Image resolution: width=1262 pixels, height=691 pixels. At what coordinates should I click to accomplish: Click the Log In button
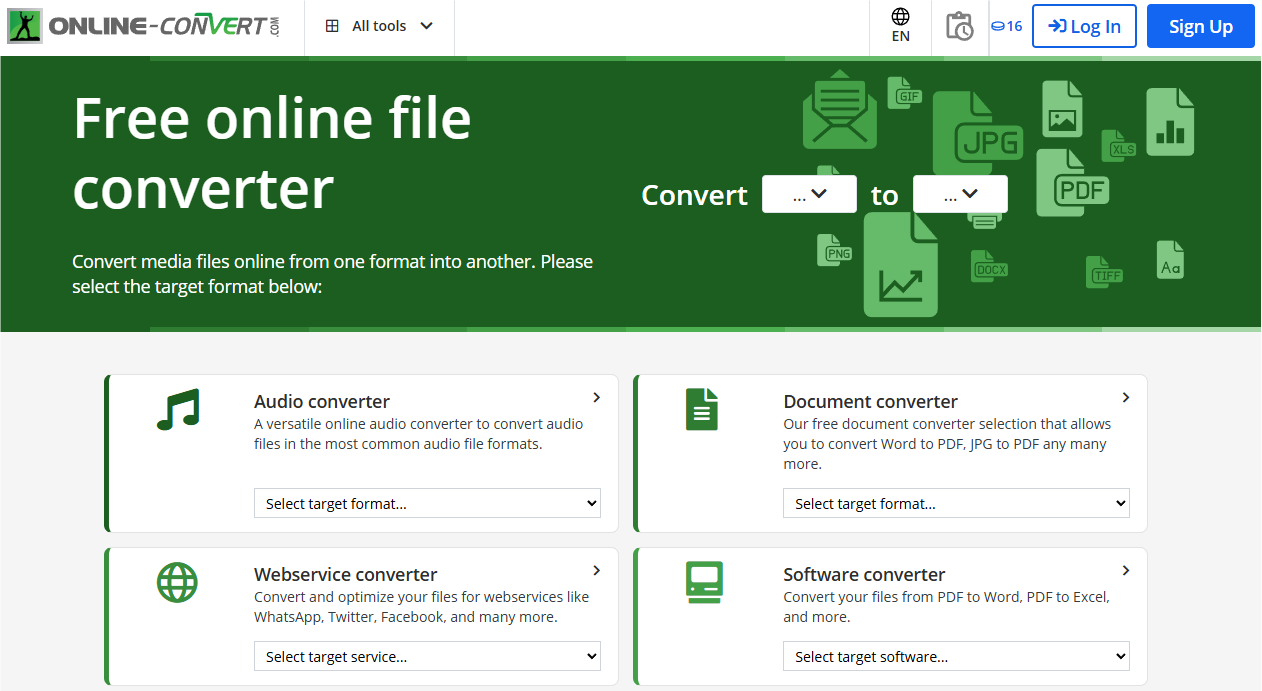(1084, 26)
